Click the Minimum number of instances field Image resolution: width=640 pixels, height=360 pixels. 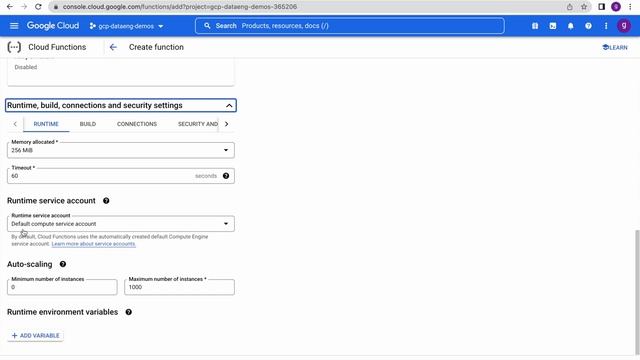[x=62, y=287]
